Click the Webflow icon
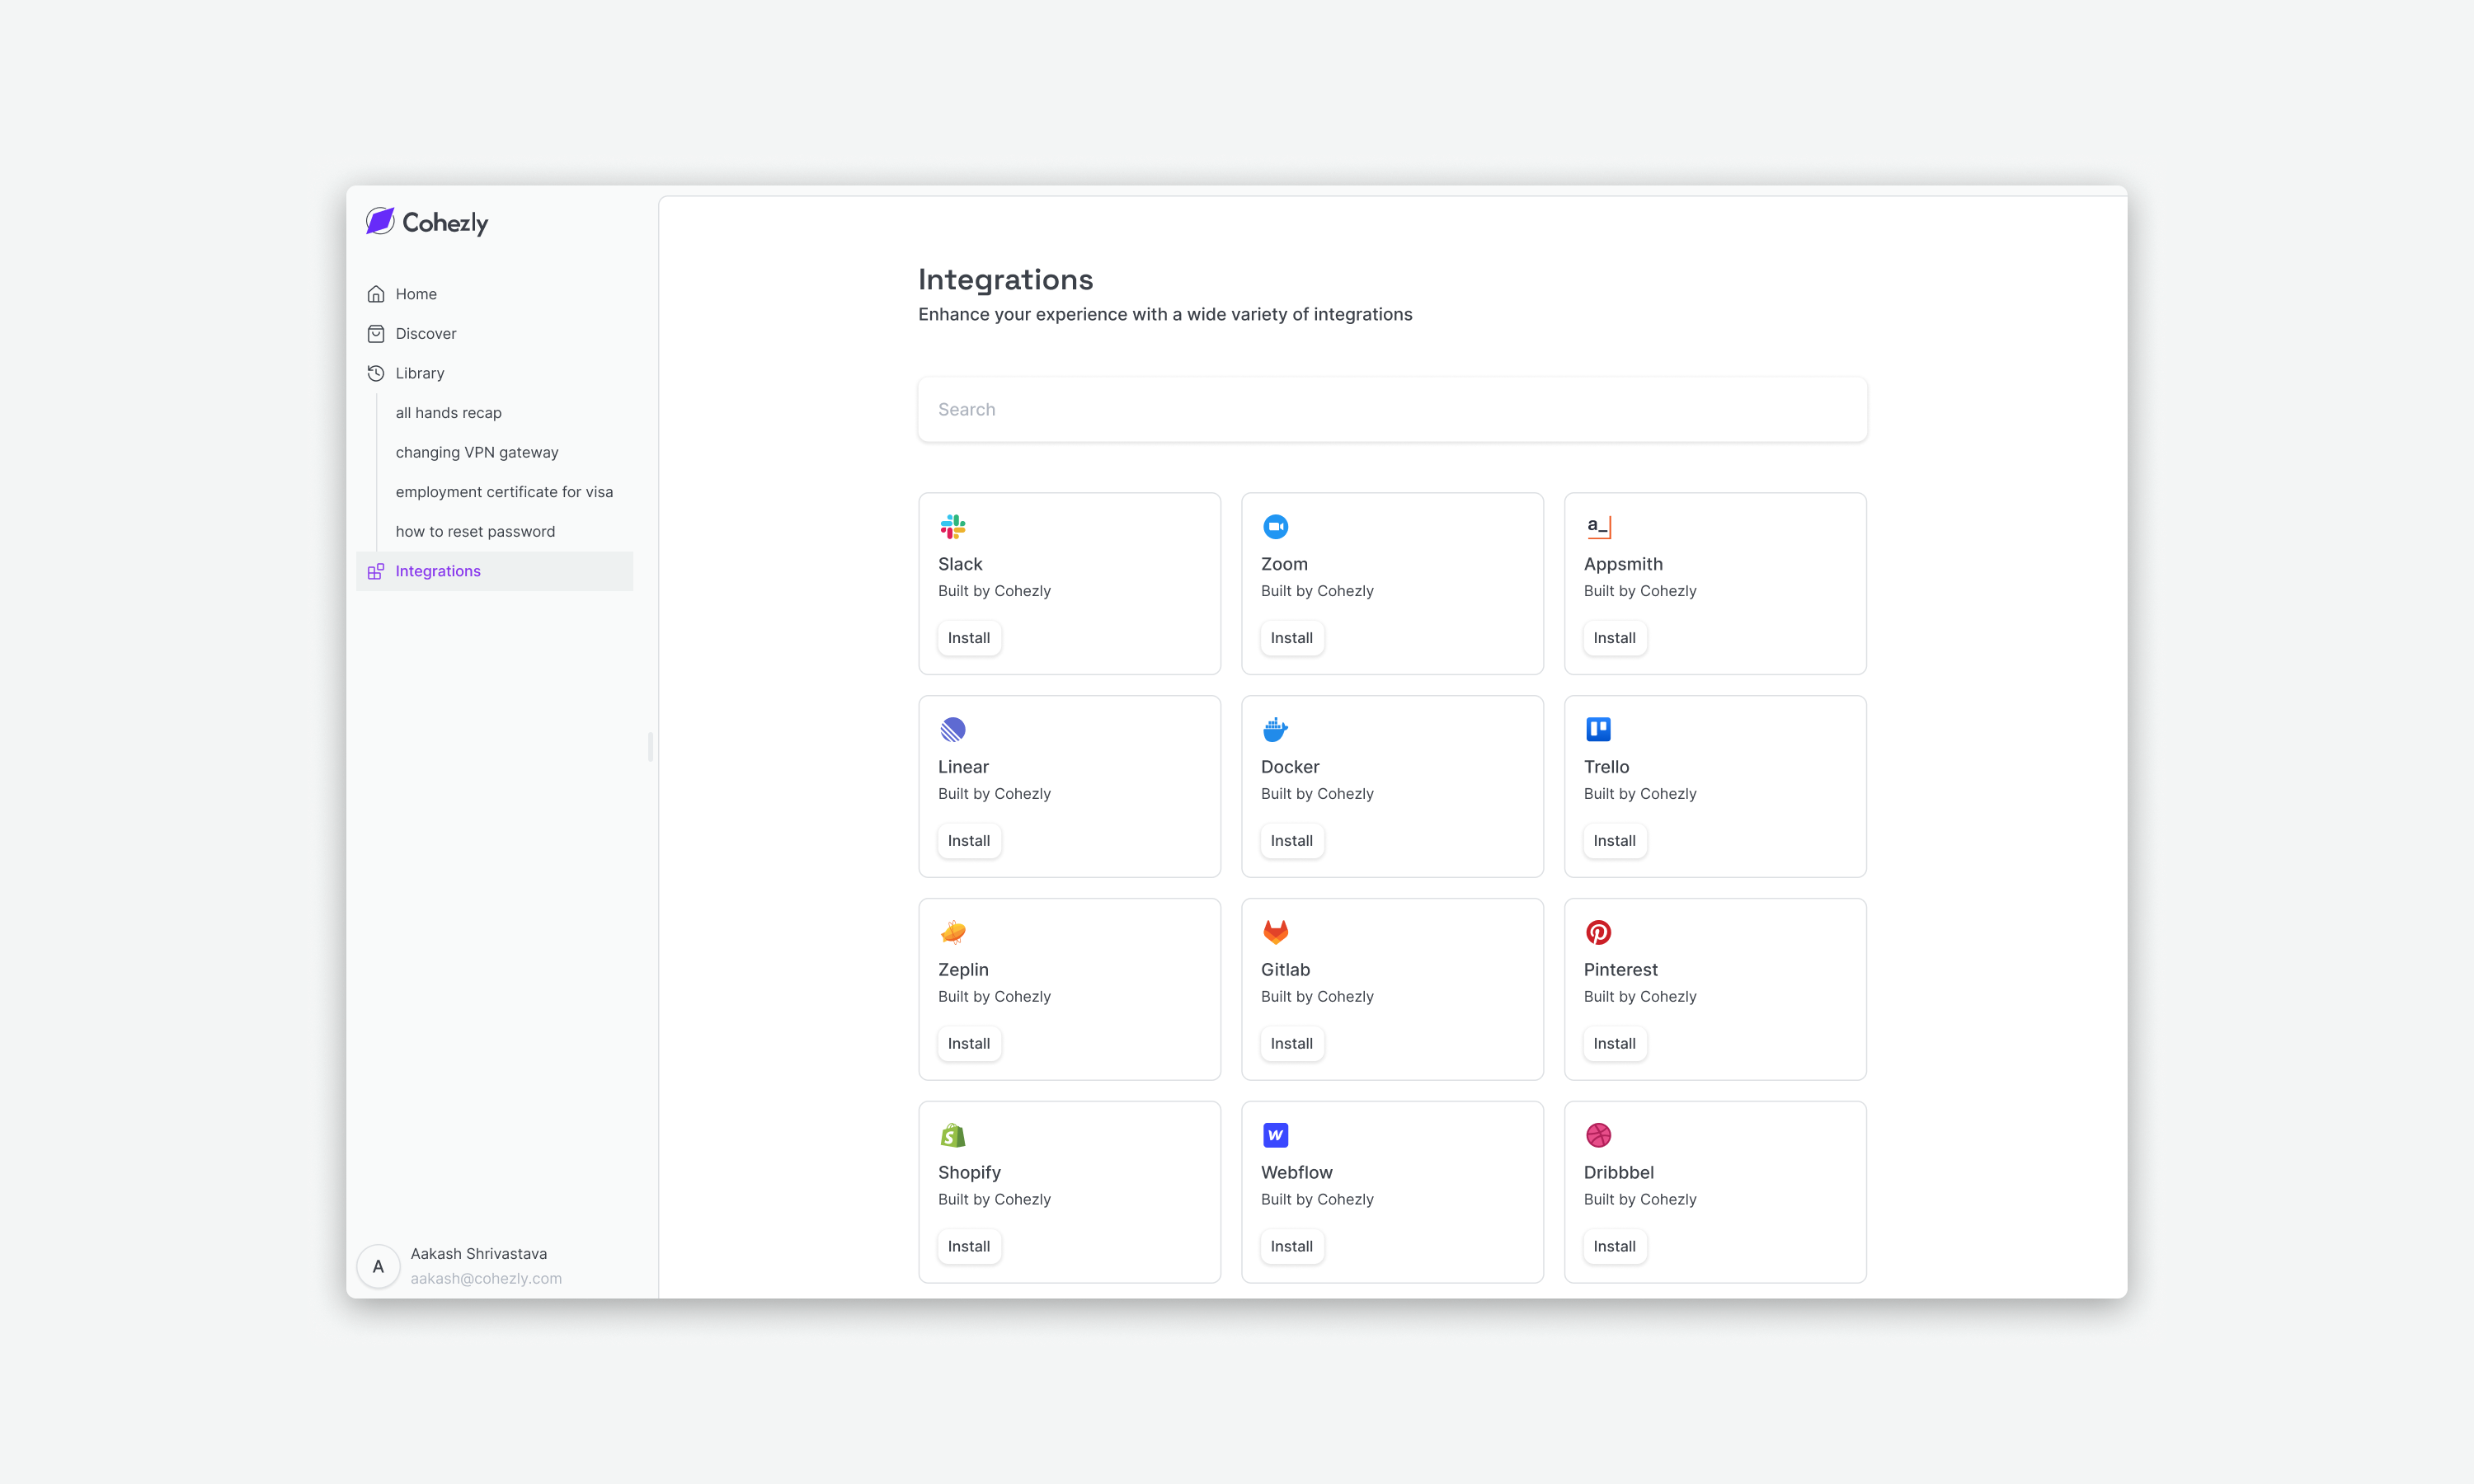Screen dimensions: 2474x1484 (x=1276, y=1135)
